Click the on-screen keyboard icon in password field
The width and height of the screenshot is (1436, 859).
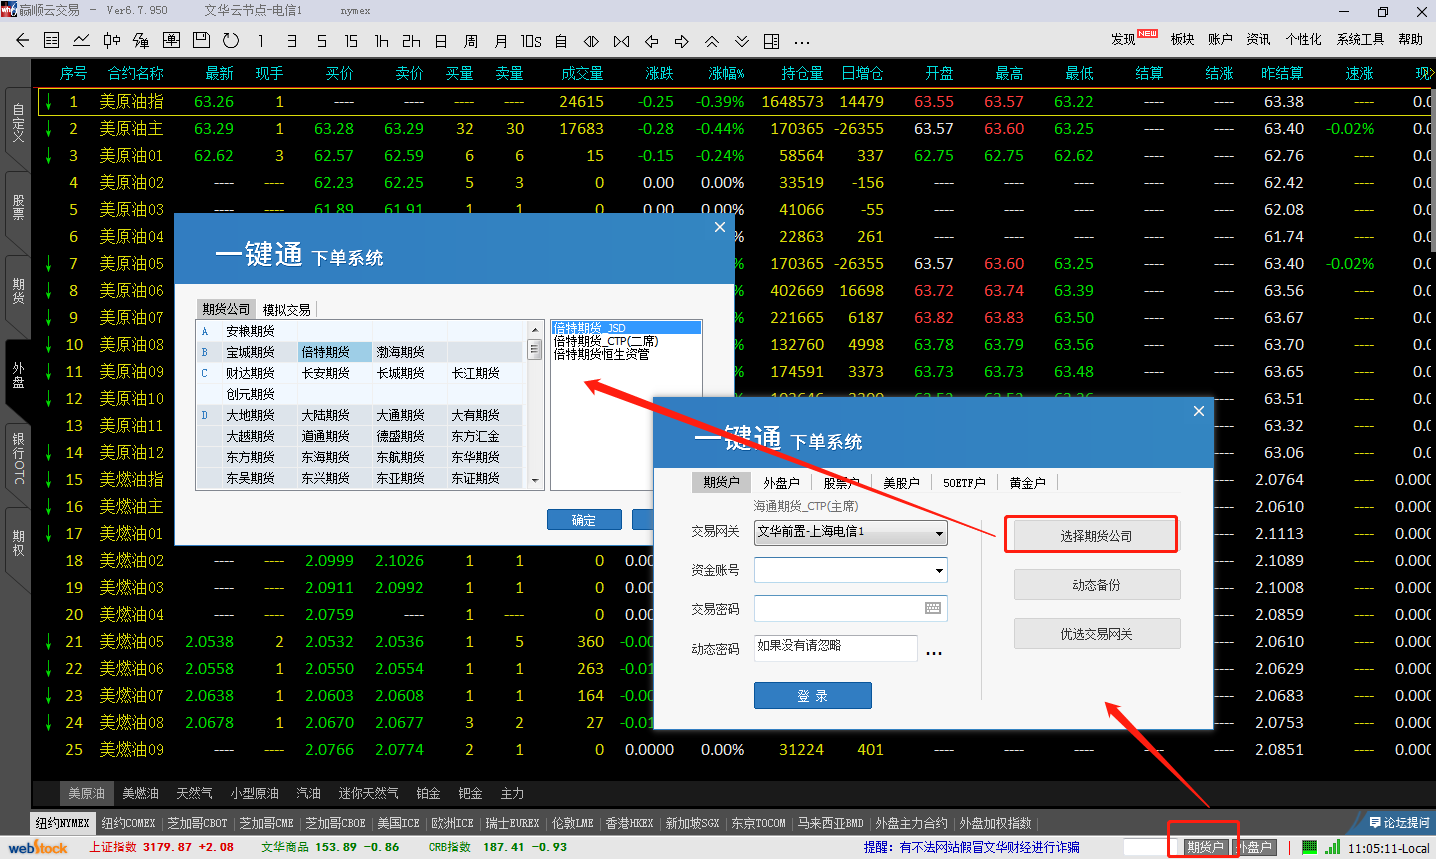[933, 608]
